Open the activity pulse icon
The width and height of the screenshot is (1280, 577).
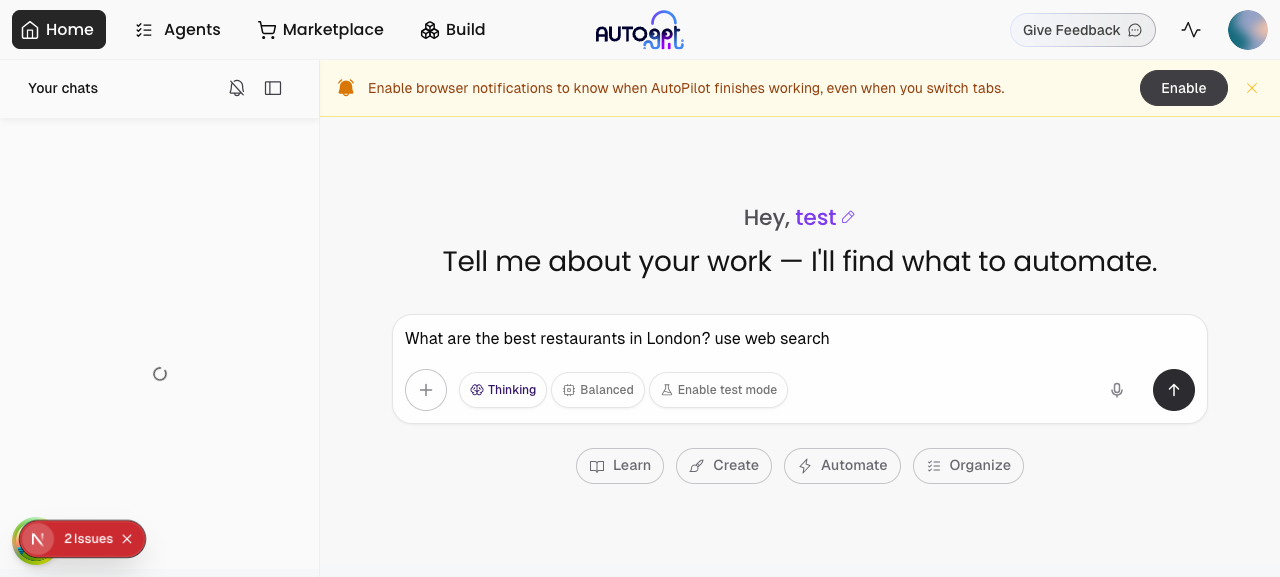tap(1191, 30)
